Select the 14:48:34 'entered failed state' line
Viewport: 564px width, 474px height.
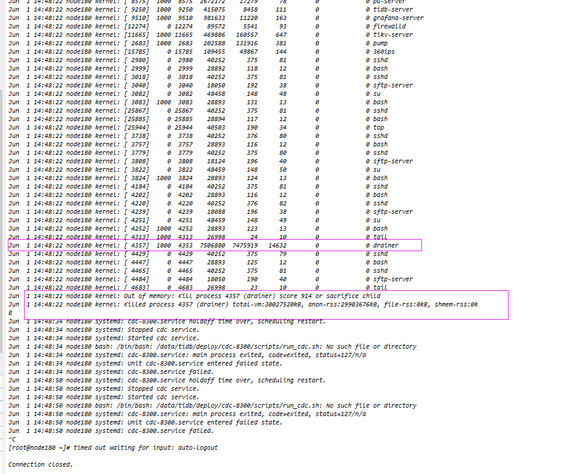tap(145, 364)
